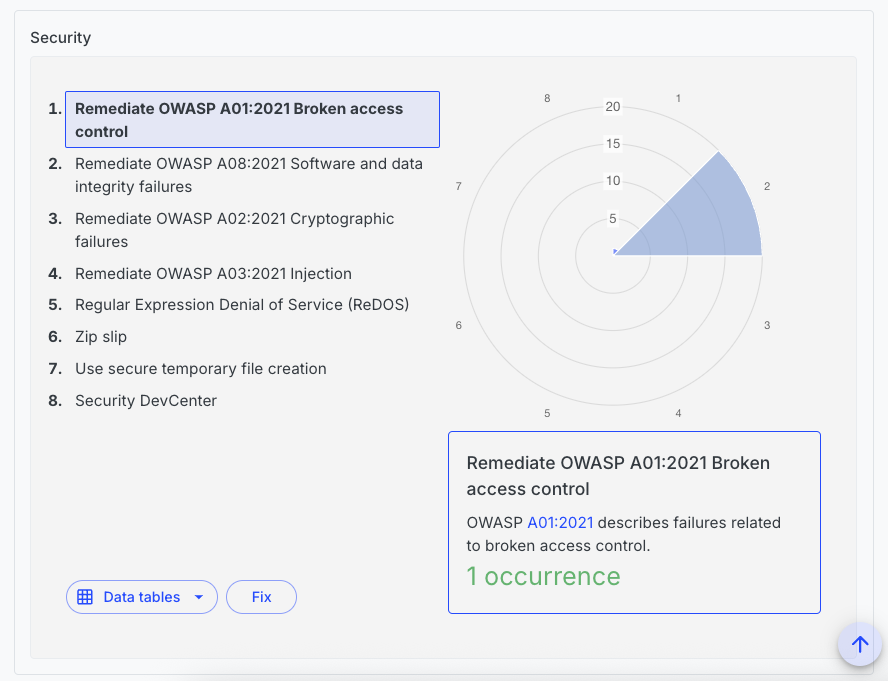Open the Data tables dropdown
The width and height of the screenshot is (888, 681).
[x=142, y=597]
